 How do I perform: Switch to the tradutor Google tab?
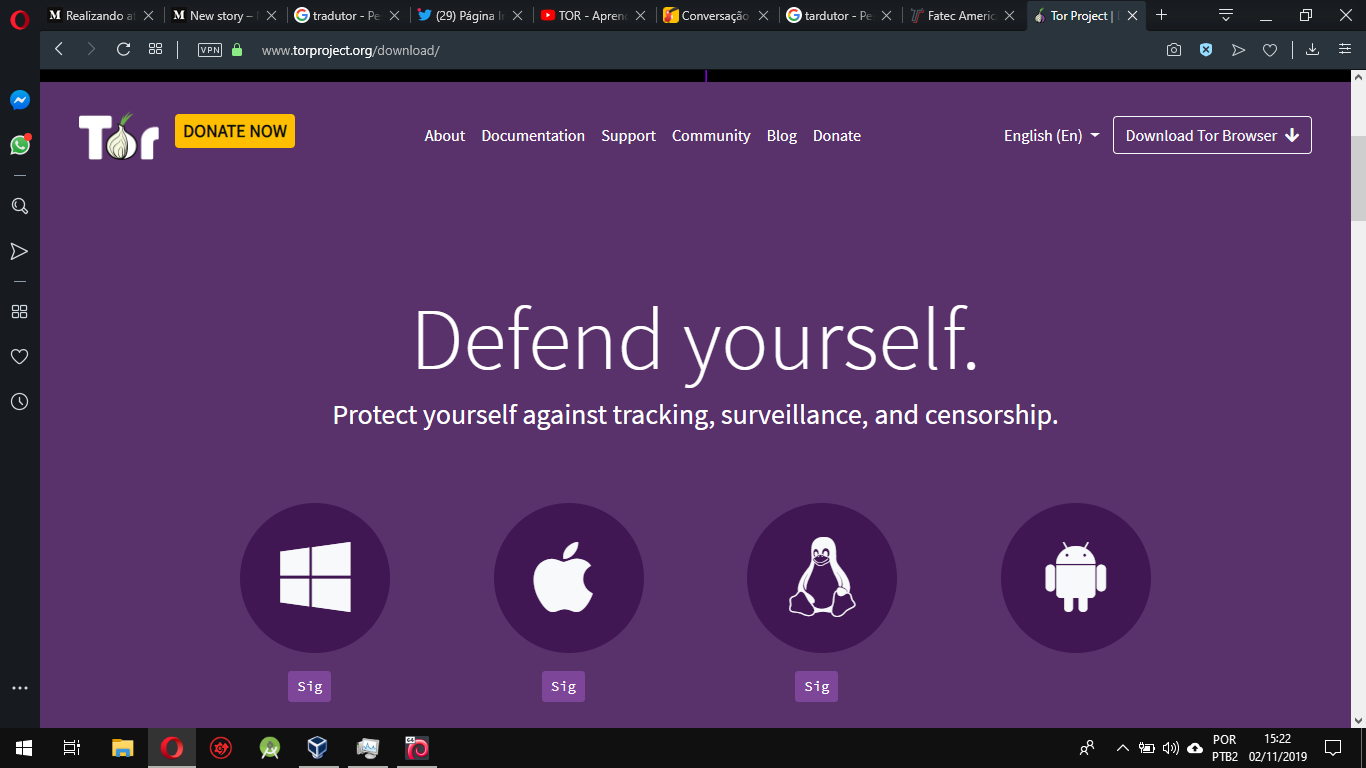(x=346, y=16)
